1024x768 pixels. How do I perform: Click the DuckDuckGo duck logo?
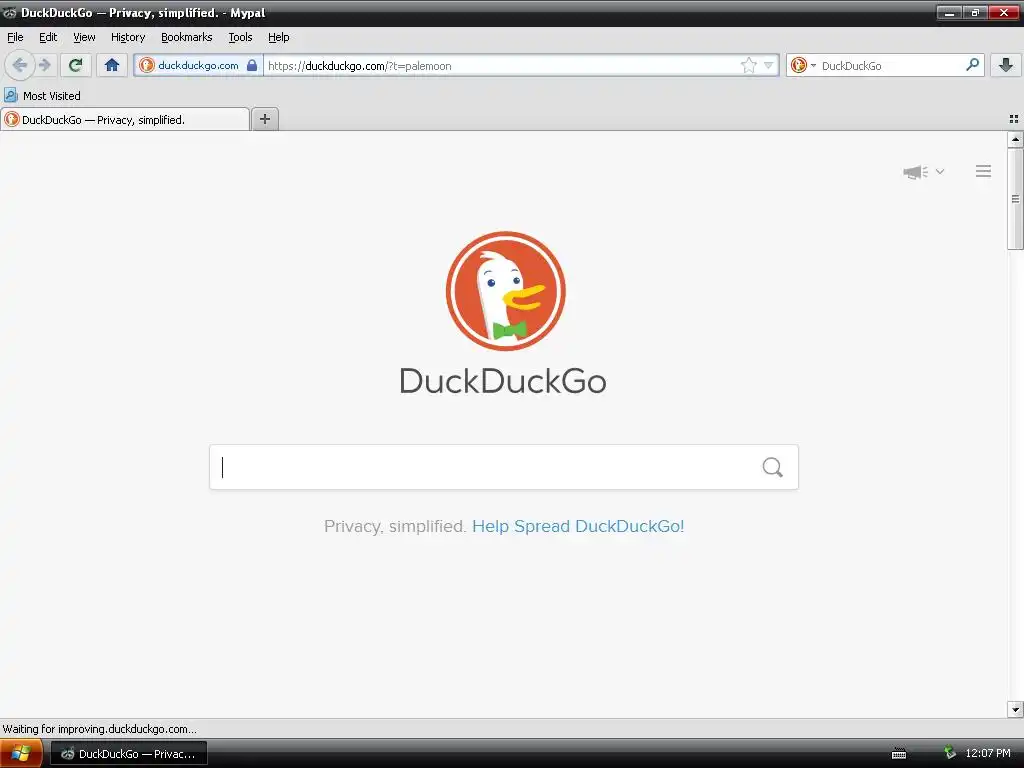click(505, 291)
